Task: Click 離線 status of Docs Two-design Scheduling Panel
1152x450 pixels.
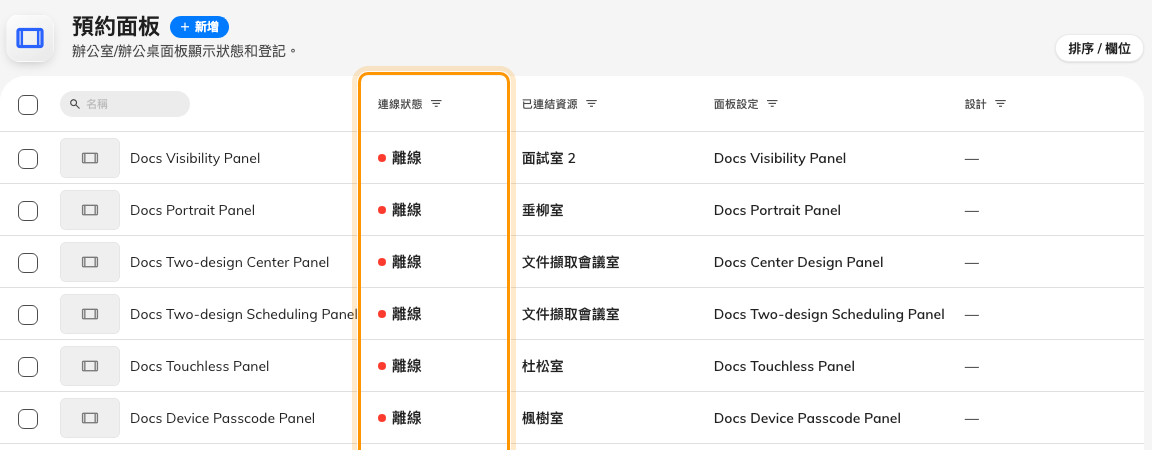Action: coord(400,315)
